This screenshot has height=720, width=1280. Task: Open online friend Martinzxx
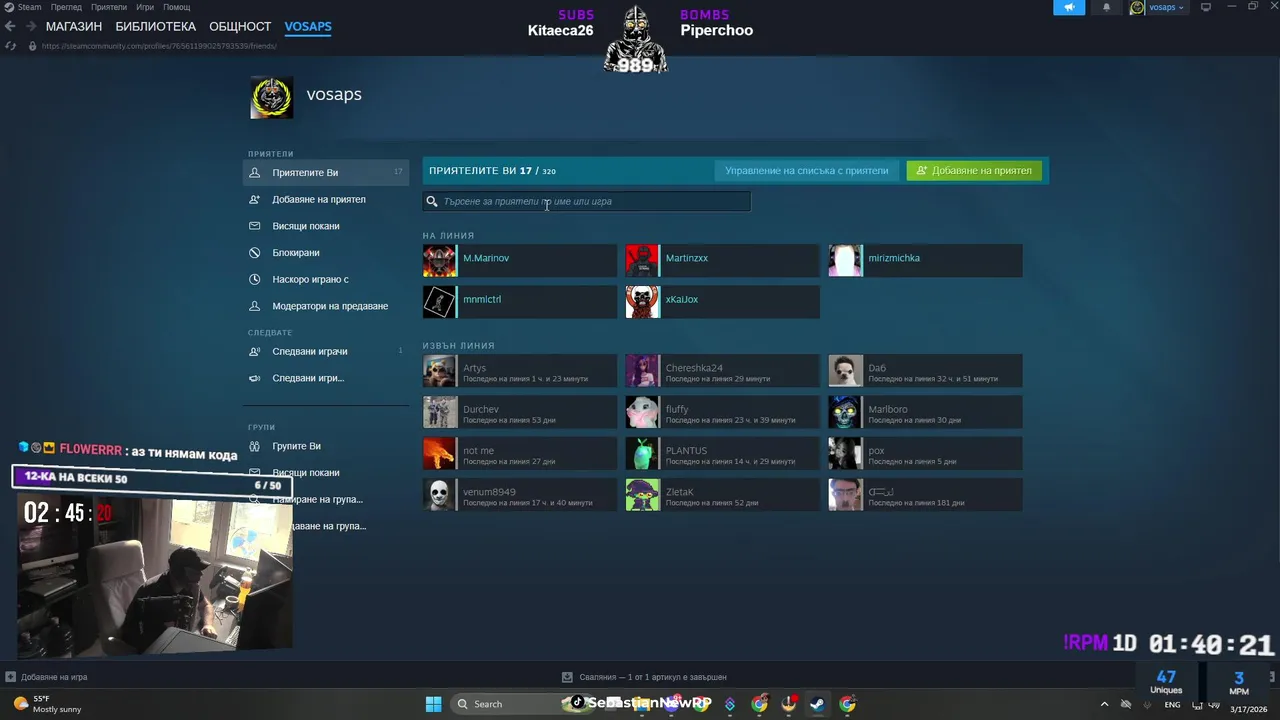[x=722, y=261]
